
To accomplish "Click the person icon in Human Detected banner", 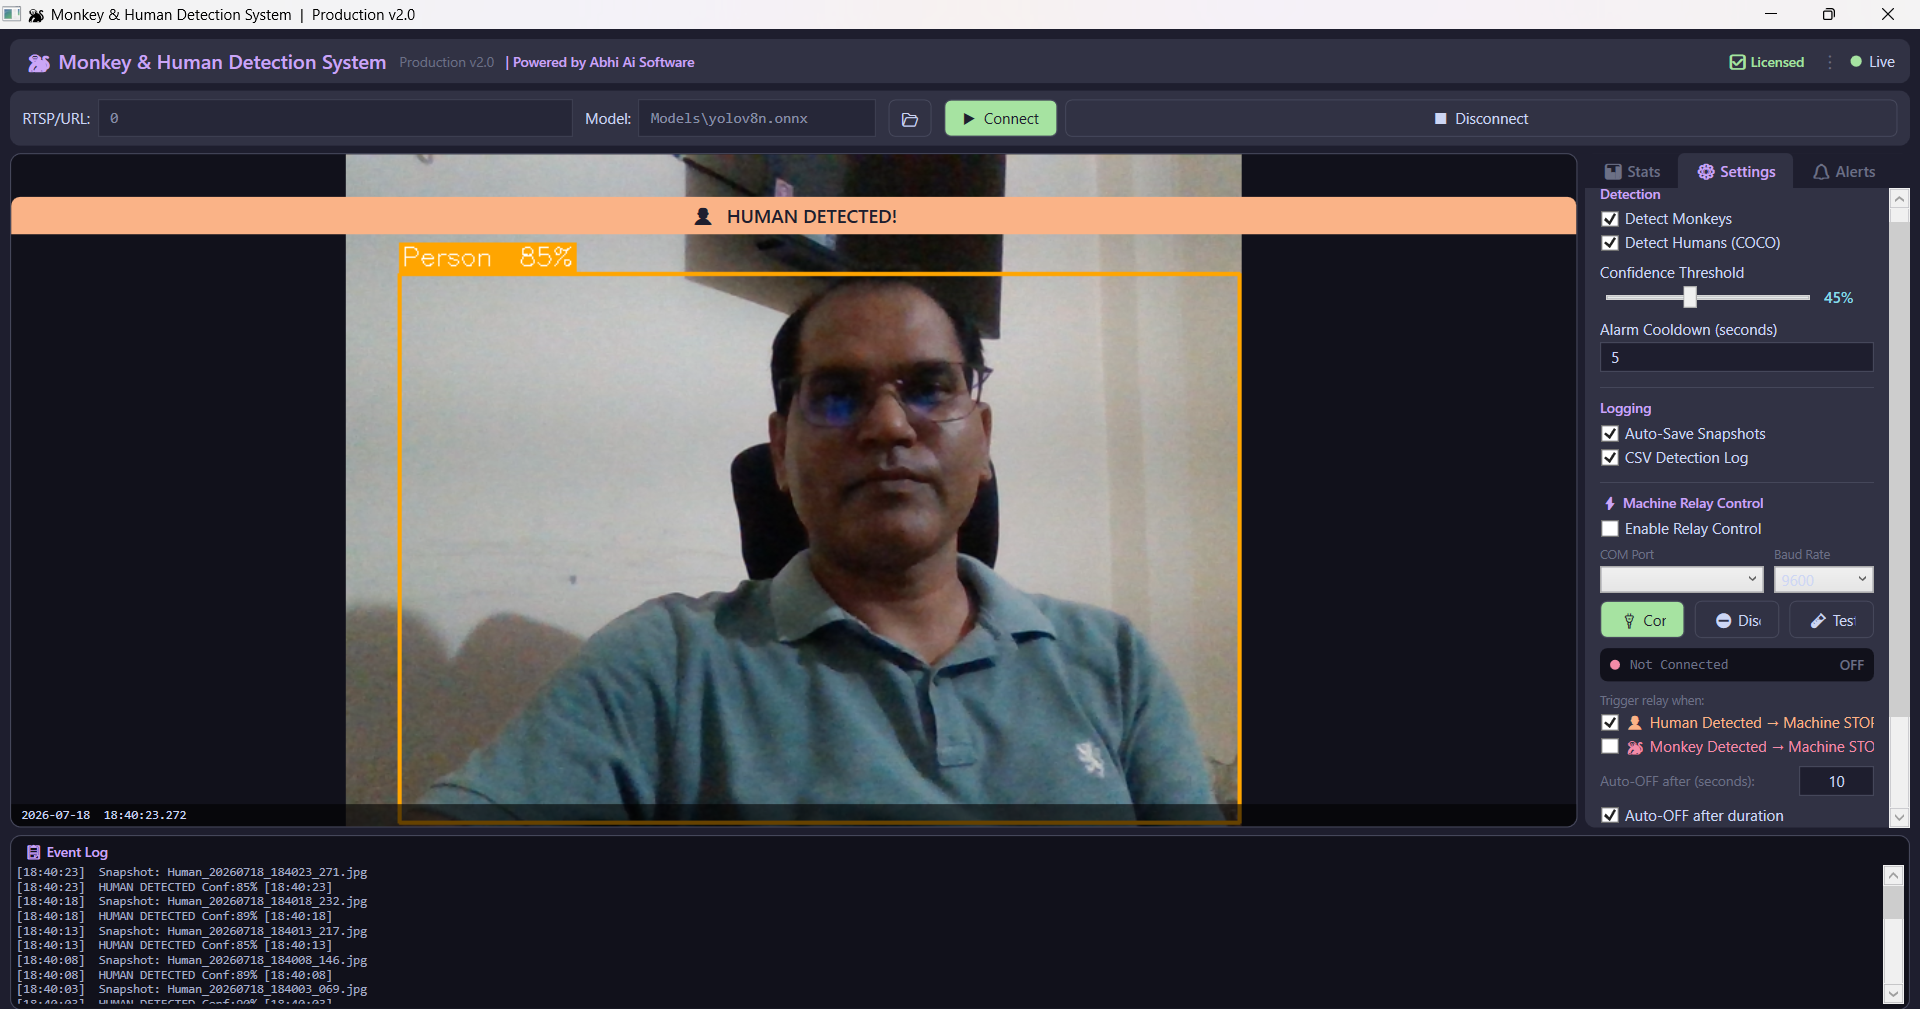I will (704, 216).
